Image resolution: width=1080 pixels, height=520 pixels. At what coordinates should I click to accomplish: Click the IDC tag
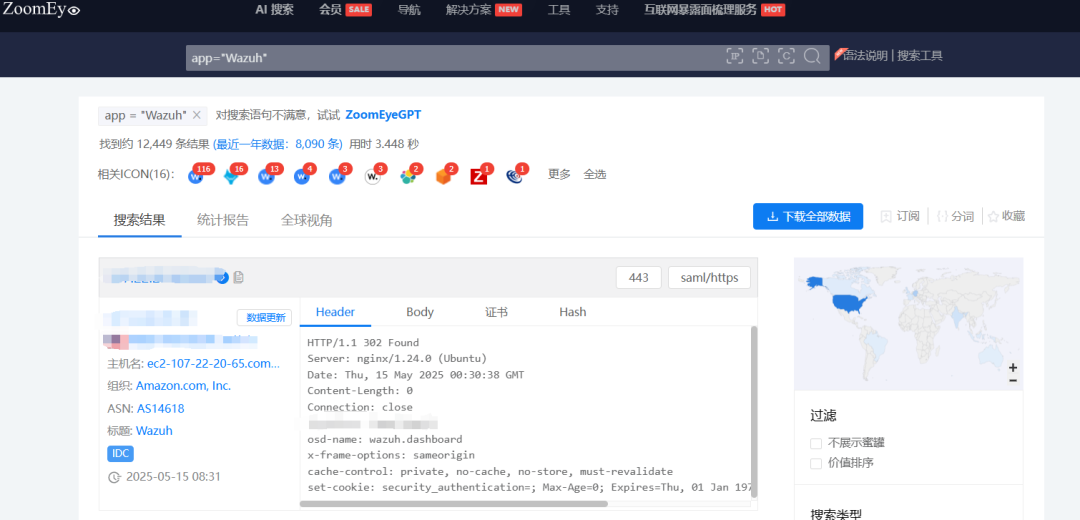tap(121, 453)
